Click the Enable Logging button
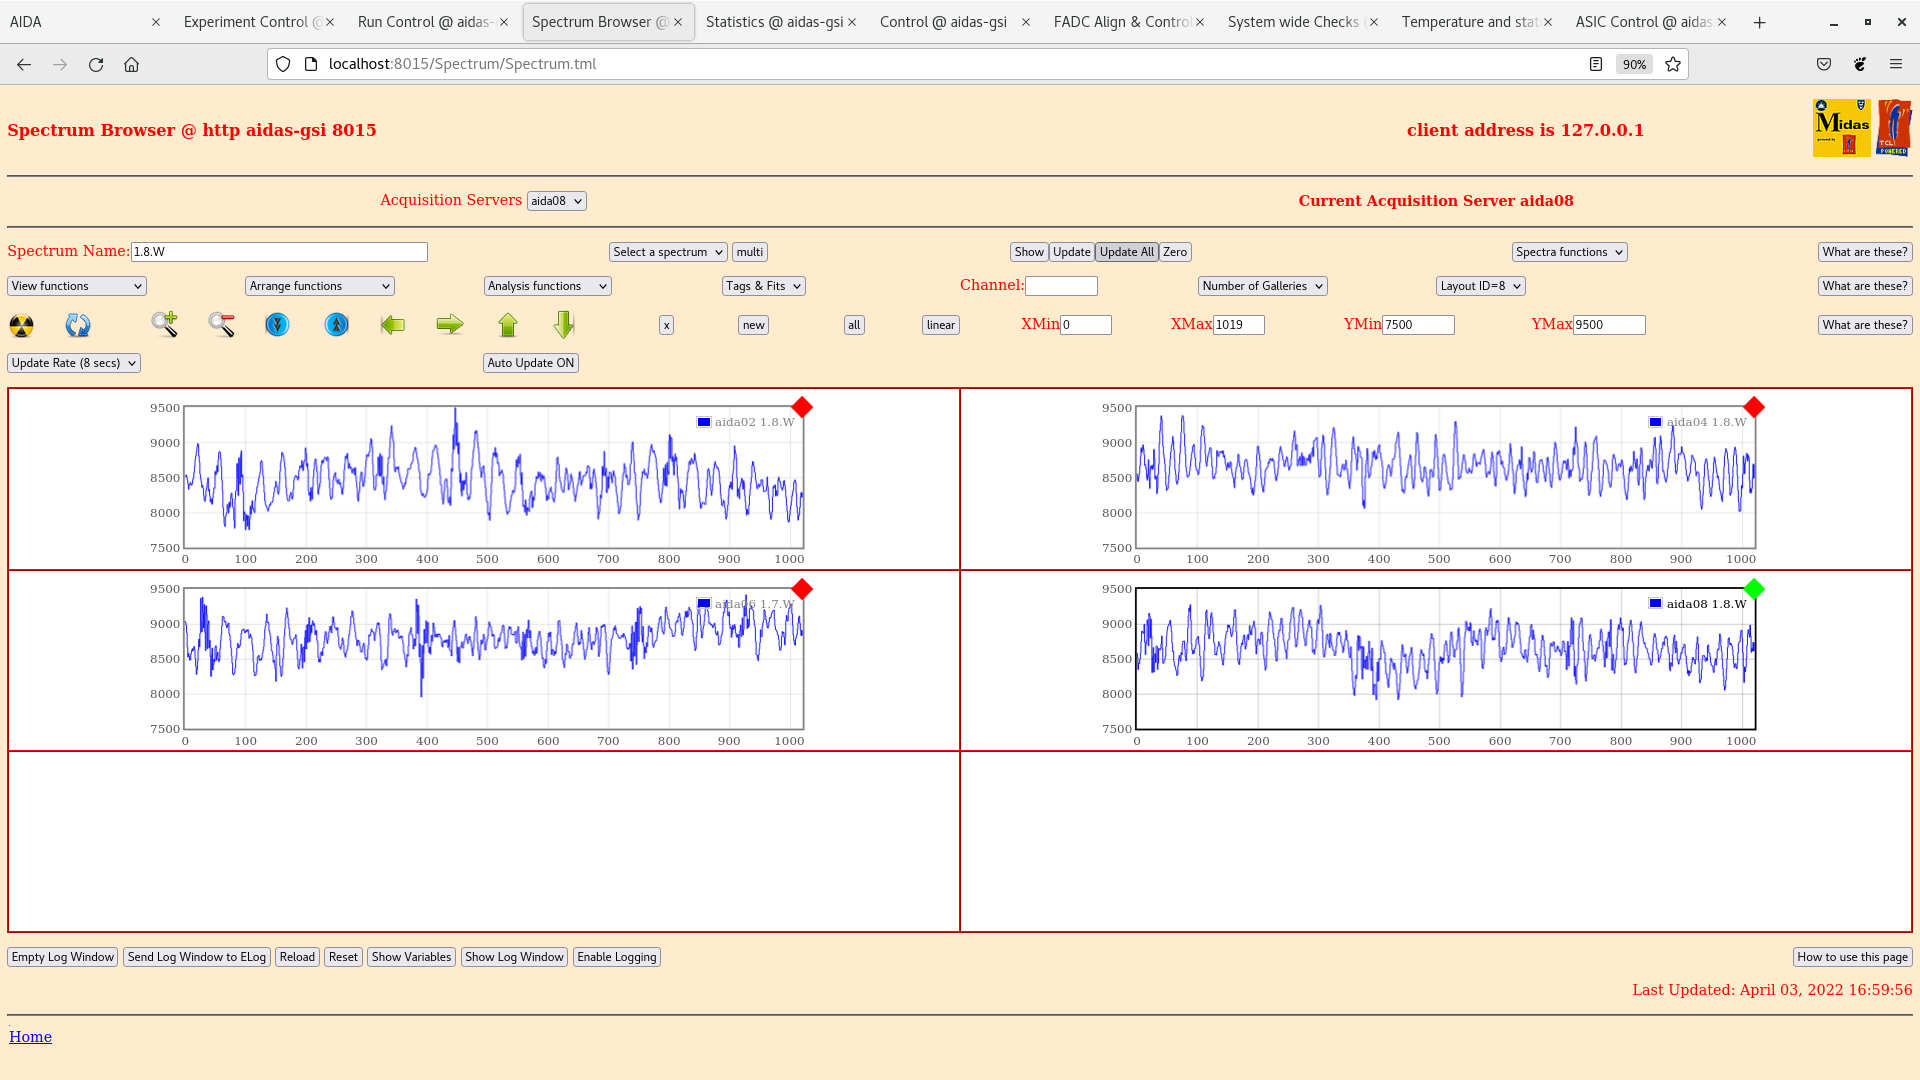 coord(617,957)
